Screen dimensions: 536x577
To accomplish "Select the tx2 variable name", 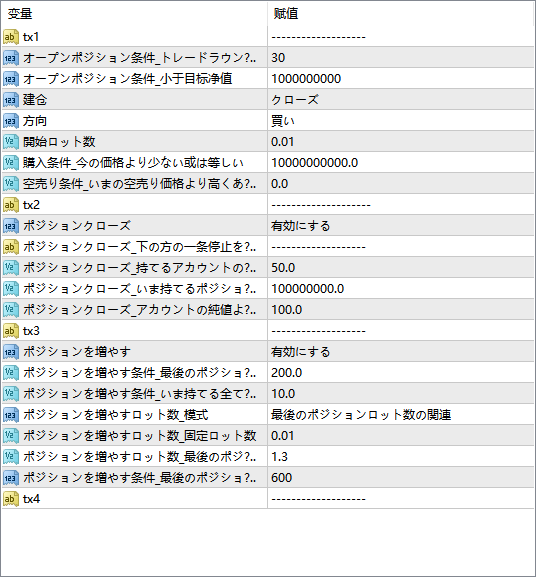I will click(x=31, y=205).
